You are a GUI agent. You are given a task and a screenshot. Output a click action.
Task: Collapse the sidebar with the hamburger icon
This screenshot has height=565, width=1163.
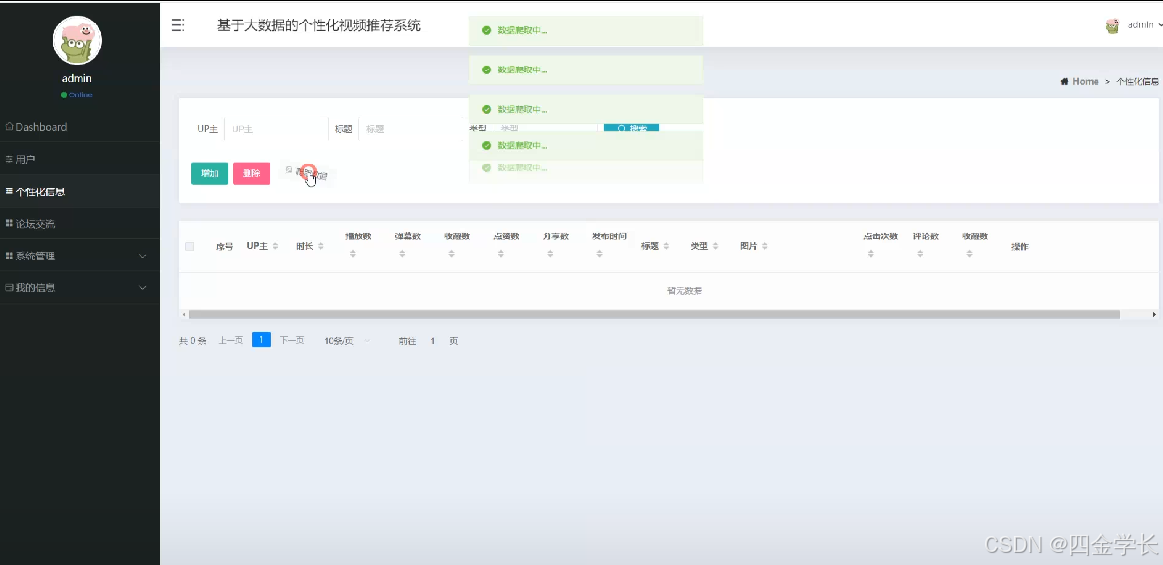177,25
